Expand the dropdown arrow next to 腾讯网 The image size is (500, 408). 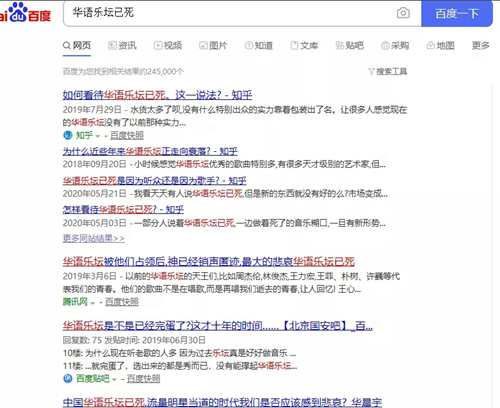(92, 303)
